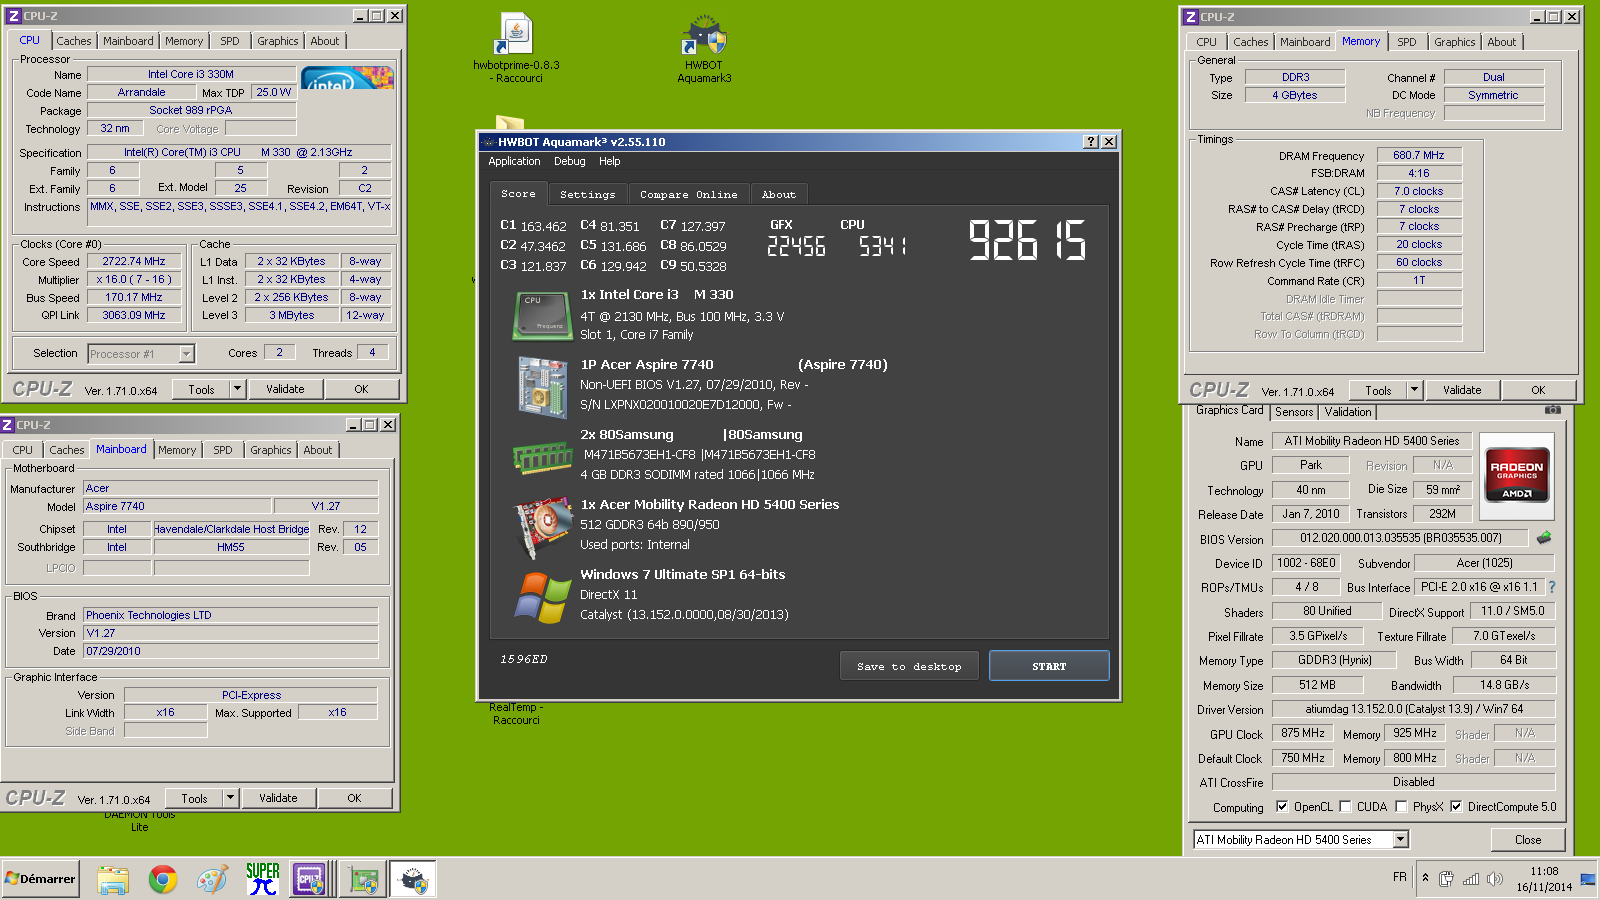The width and height of the screenshot is (1600, 900).
Task: Show hidden tray icons arrow
Action: [1425, 879]
